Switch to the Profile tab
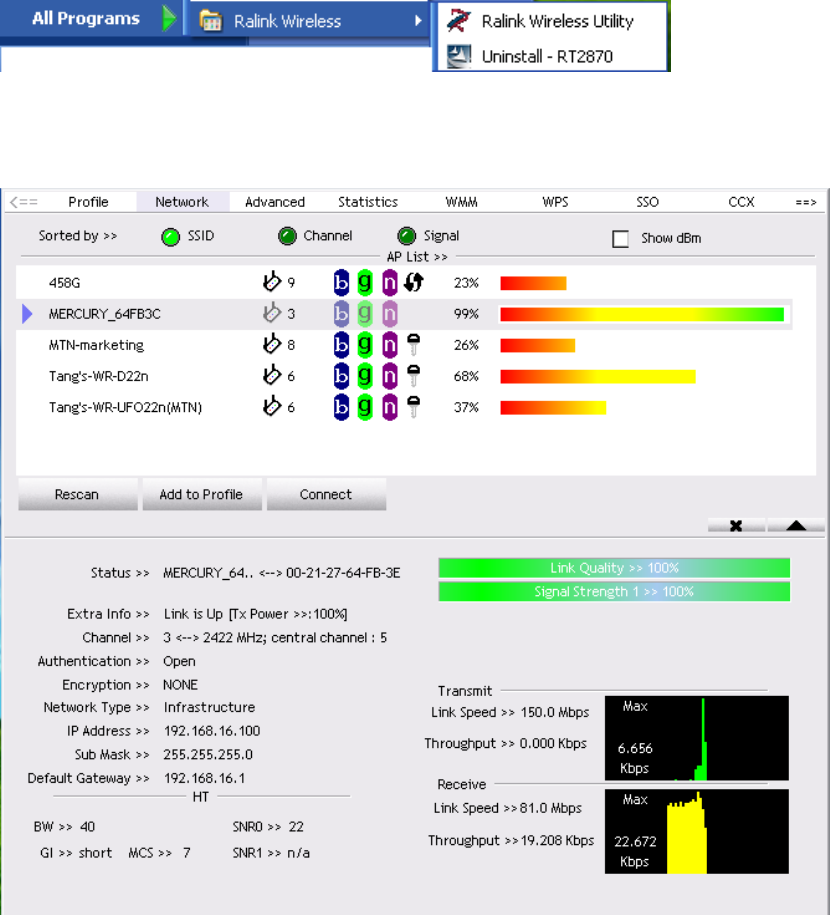This screenshot has height=915, width=830. point(88,202)
